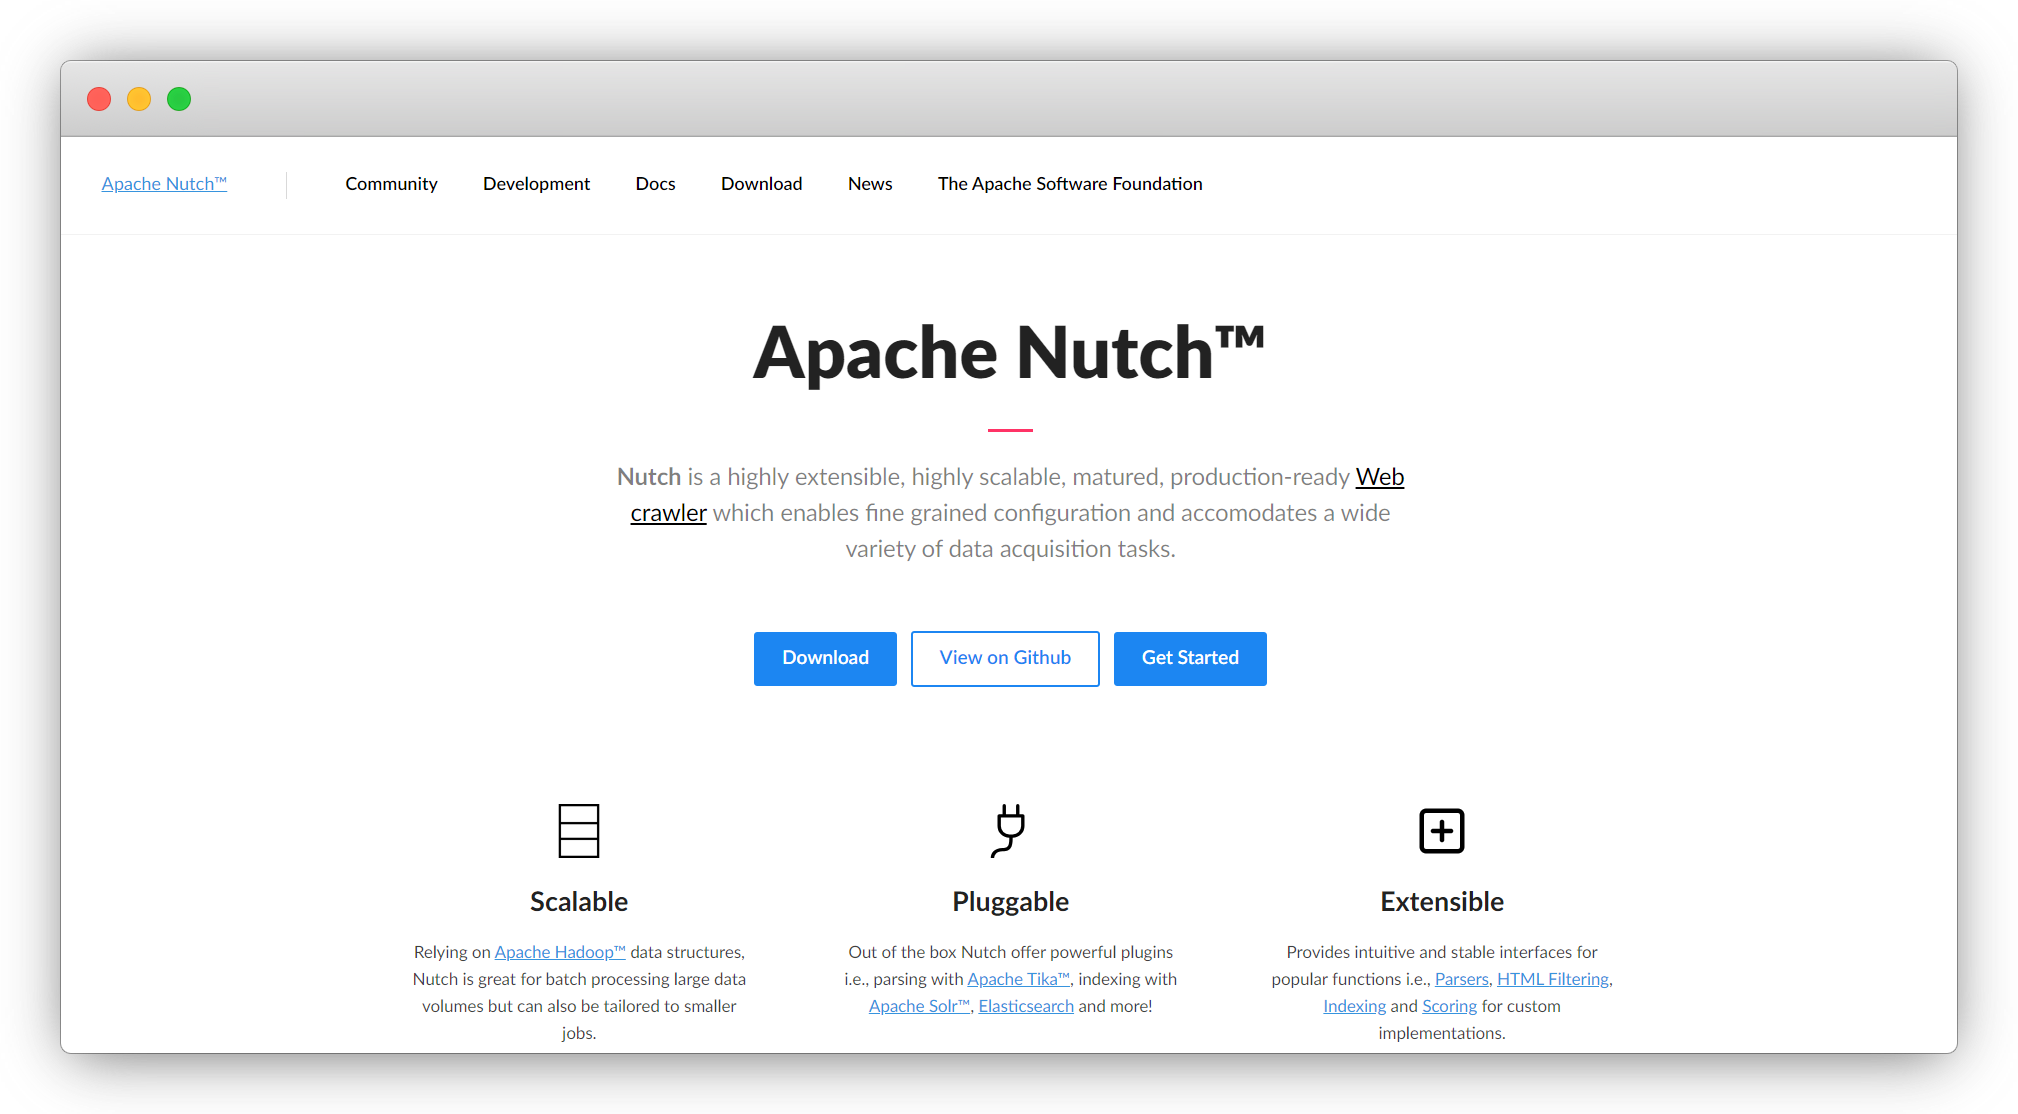Click the Scalable heading

point(578,902)
